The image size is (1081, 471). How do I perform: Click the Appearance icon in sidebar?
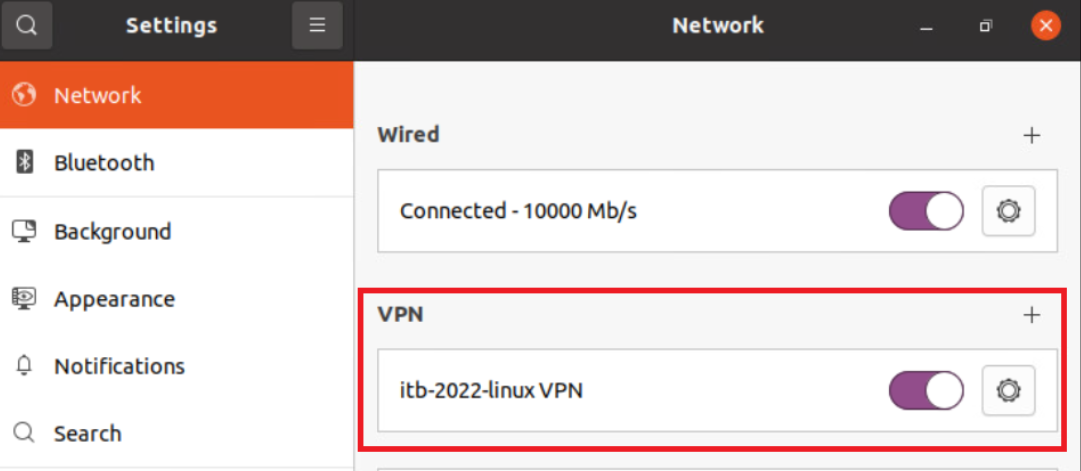[x=25, y=298]
